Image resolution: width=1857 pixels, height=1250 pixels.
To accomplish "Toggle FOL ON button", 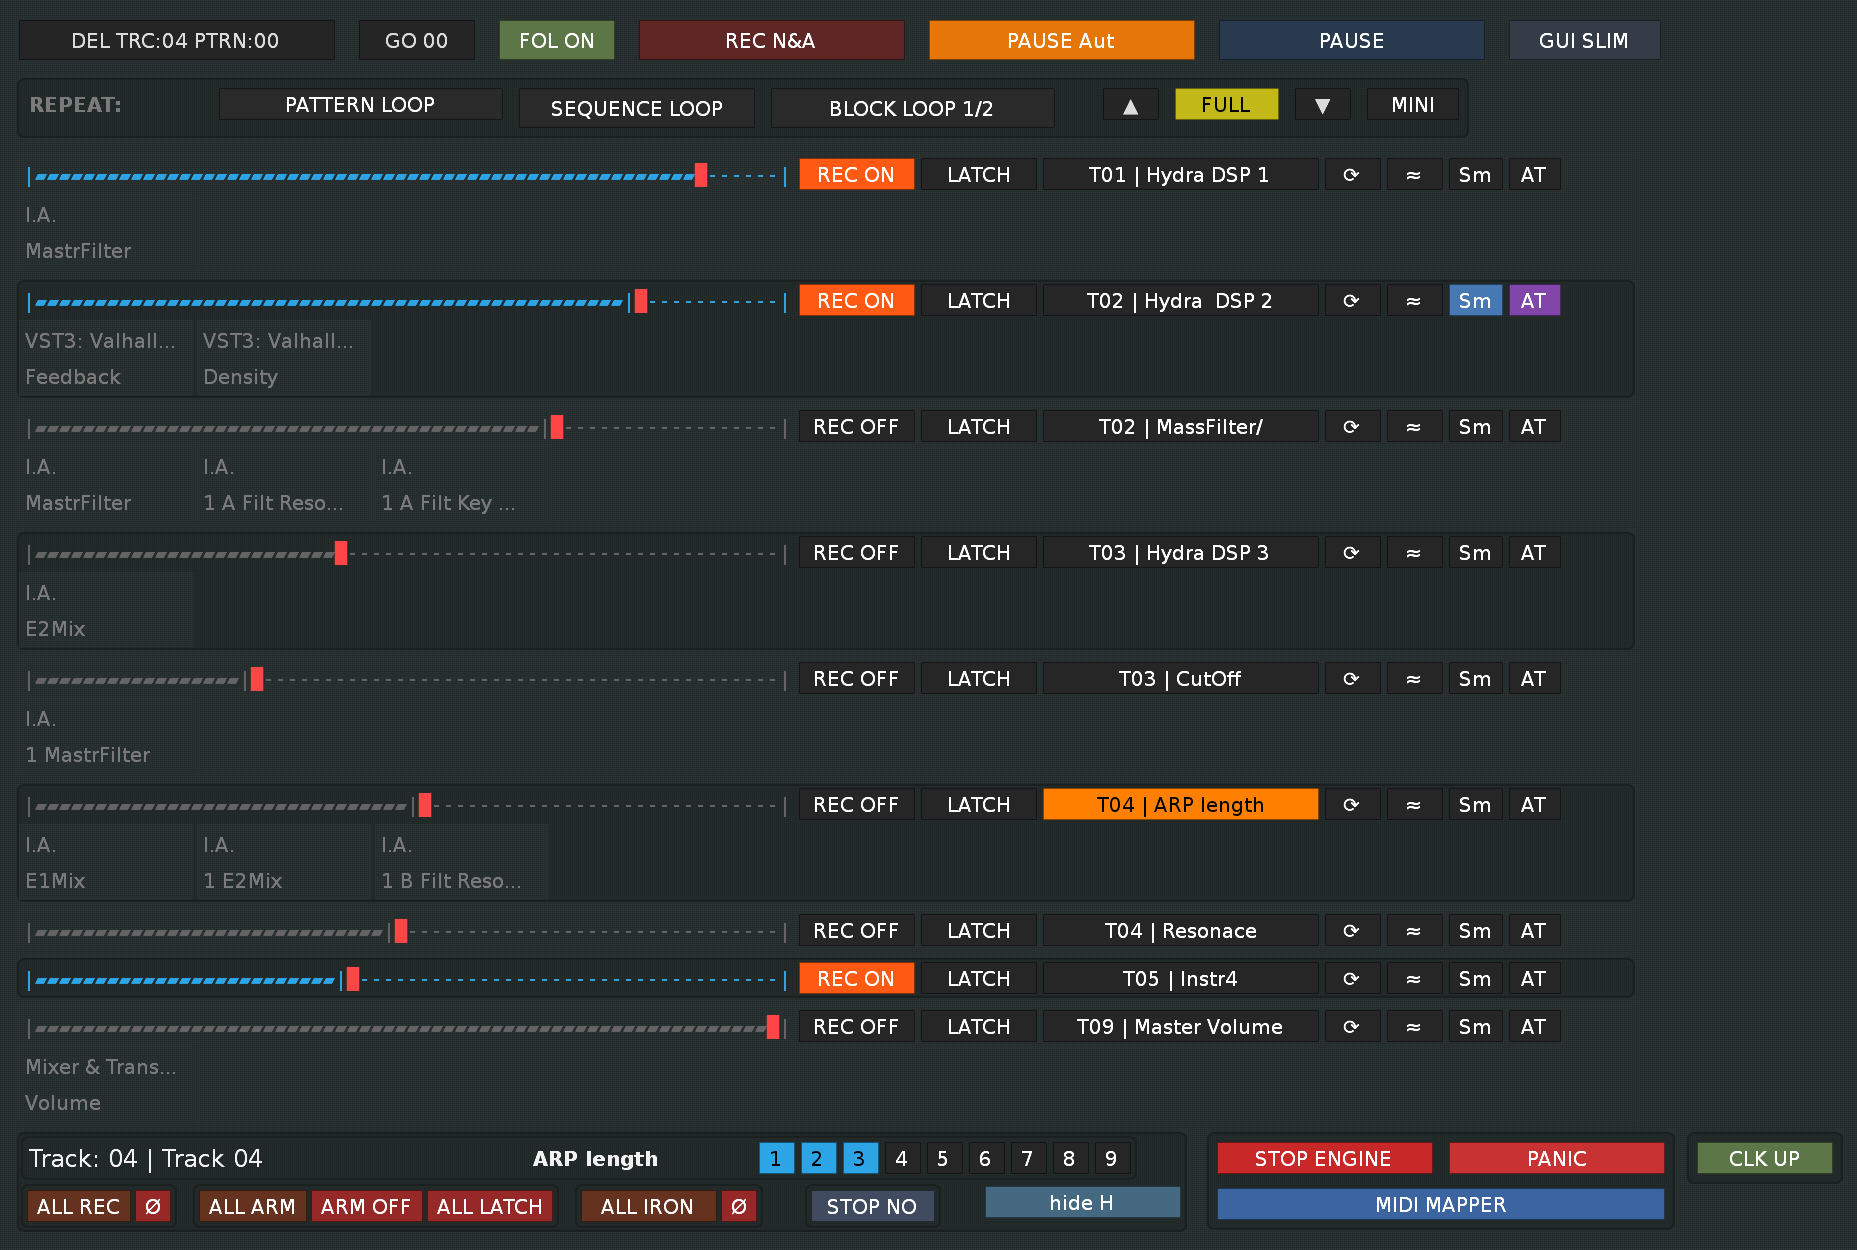I will click(557, 41).
